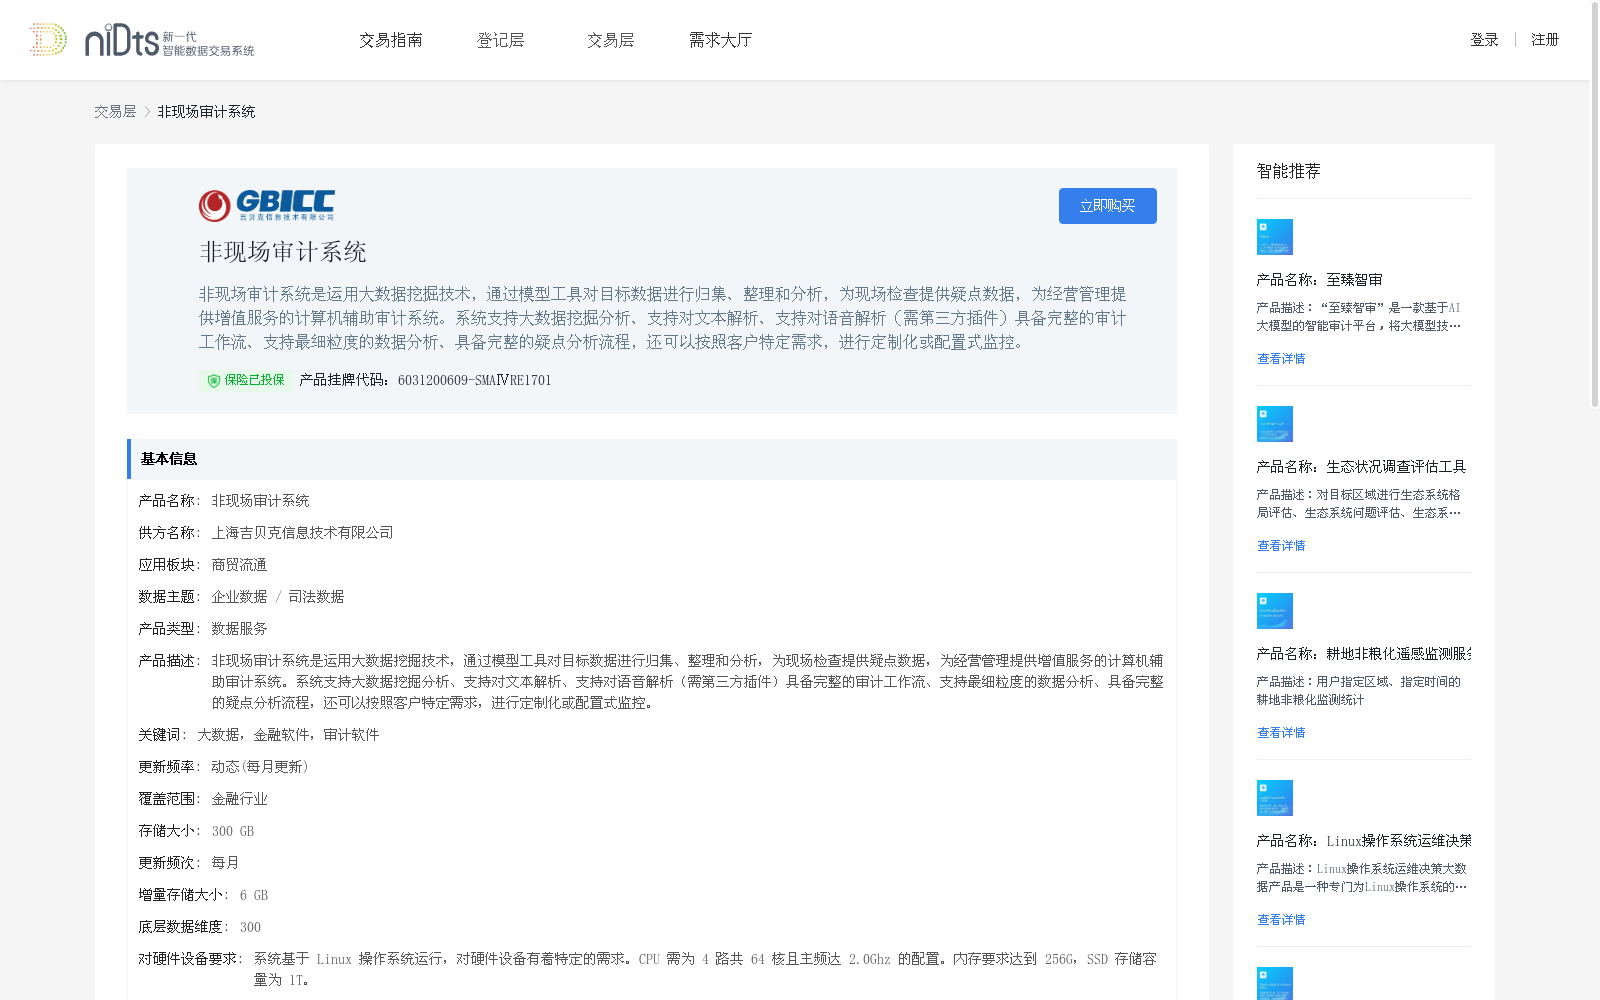Go to 交易层 in the breadcrumb
The image size is (1600, 1000).
coord(115,112)
